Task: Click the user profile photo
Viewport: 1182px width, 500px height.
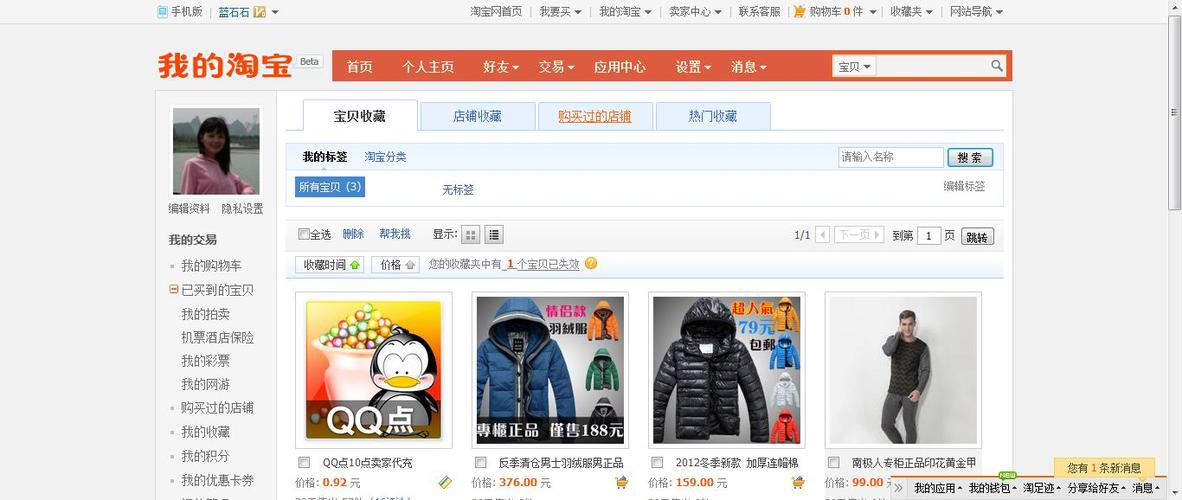Action: (216, 151)
